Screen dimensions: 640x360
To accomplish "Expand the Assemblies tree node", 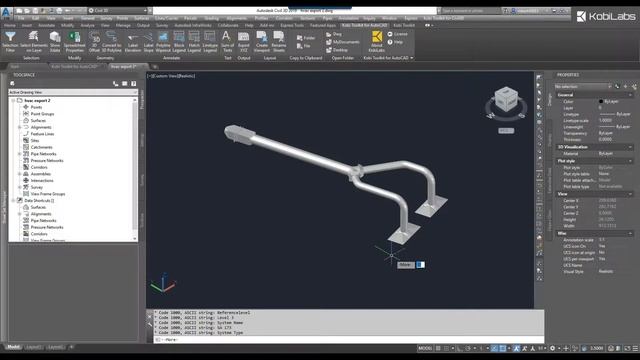I will tap(20, 174).
